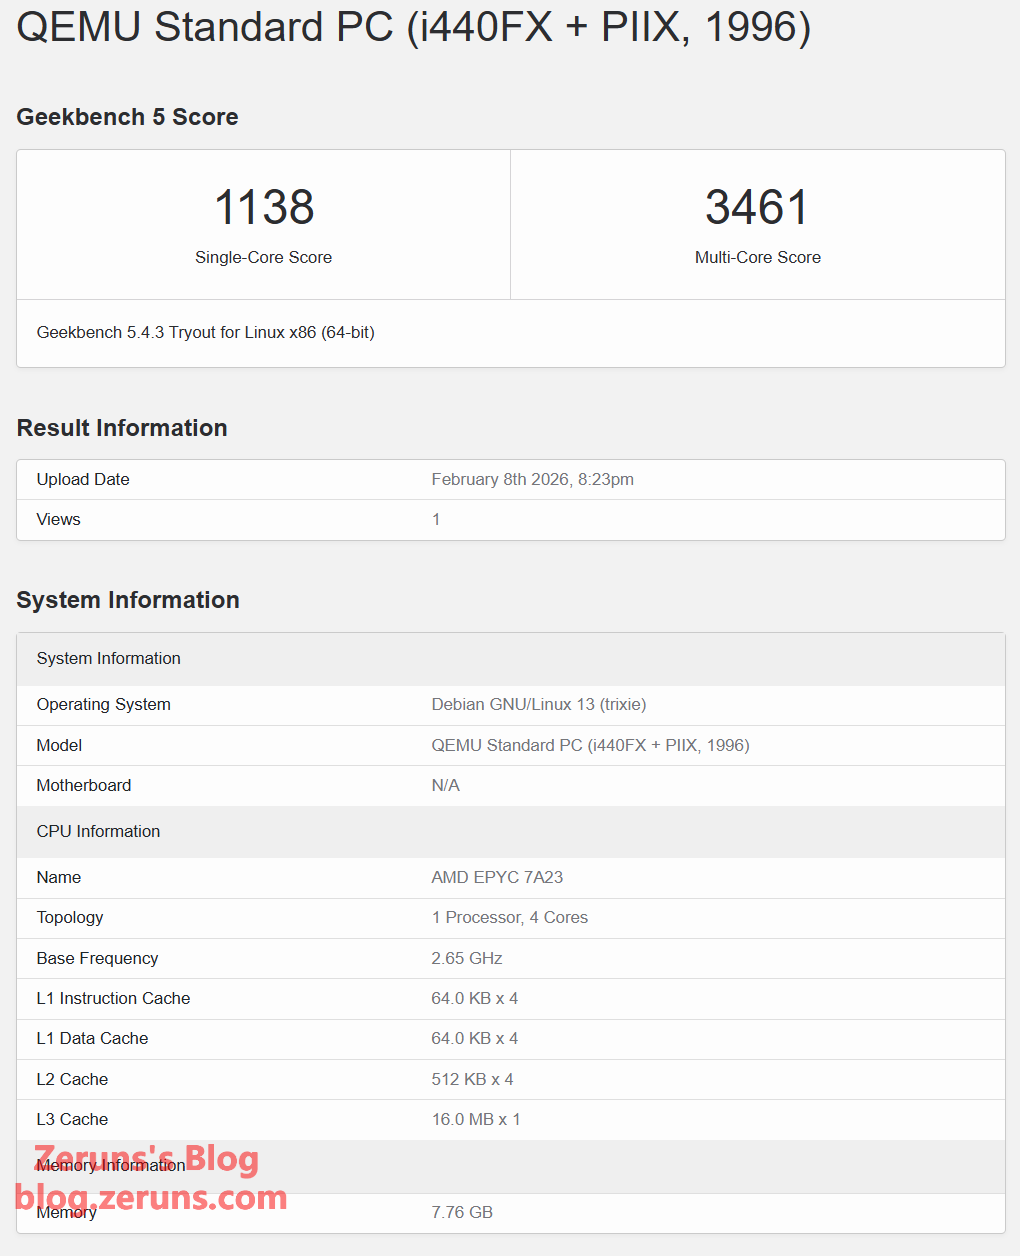
Task: Click the Result Information heading
Action: (x=122, y=428)
